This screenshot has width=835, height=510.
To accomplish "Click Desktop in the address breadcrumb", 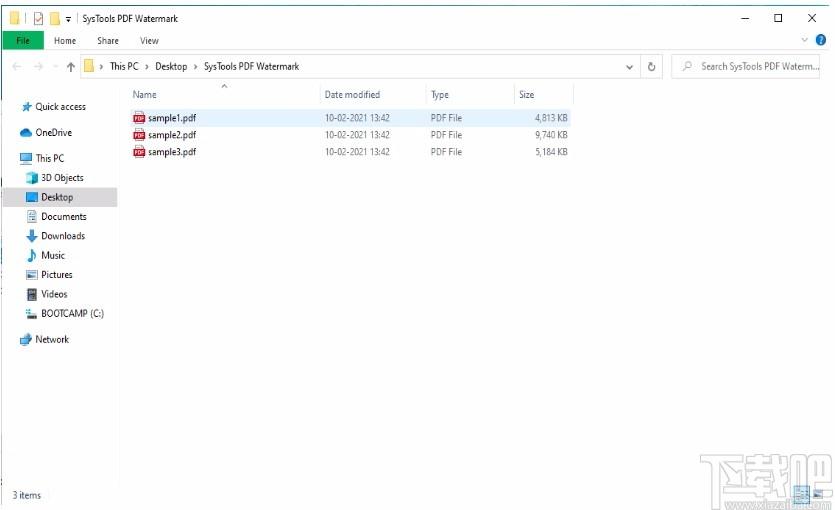I will click(x=171, y=67).
